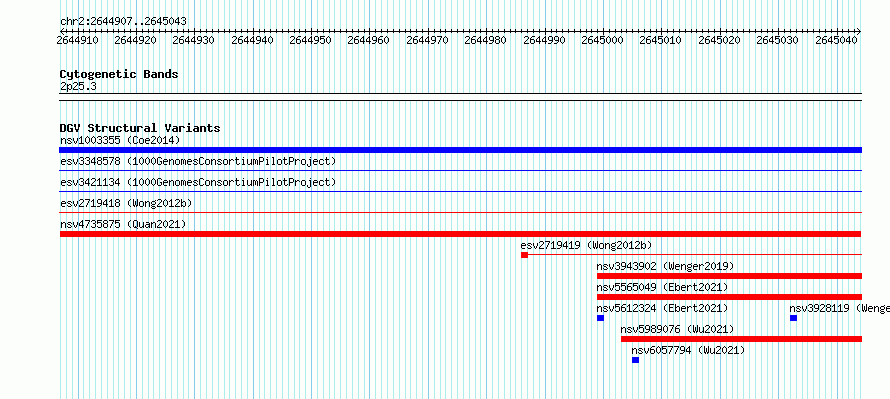Click the esv2719418 thin red variant line
Screen dimensions: 890x399
460,212
